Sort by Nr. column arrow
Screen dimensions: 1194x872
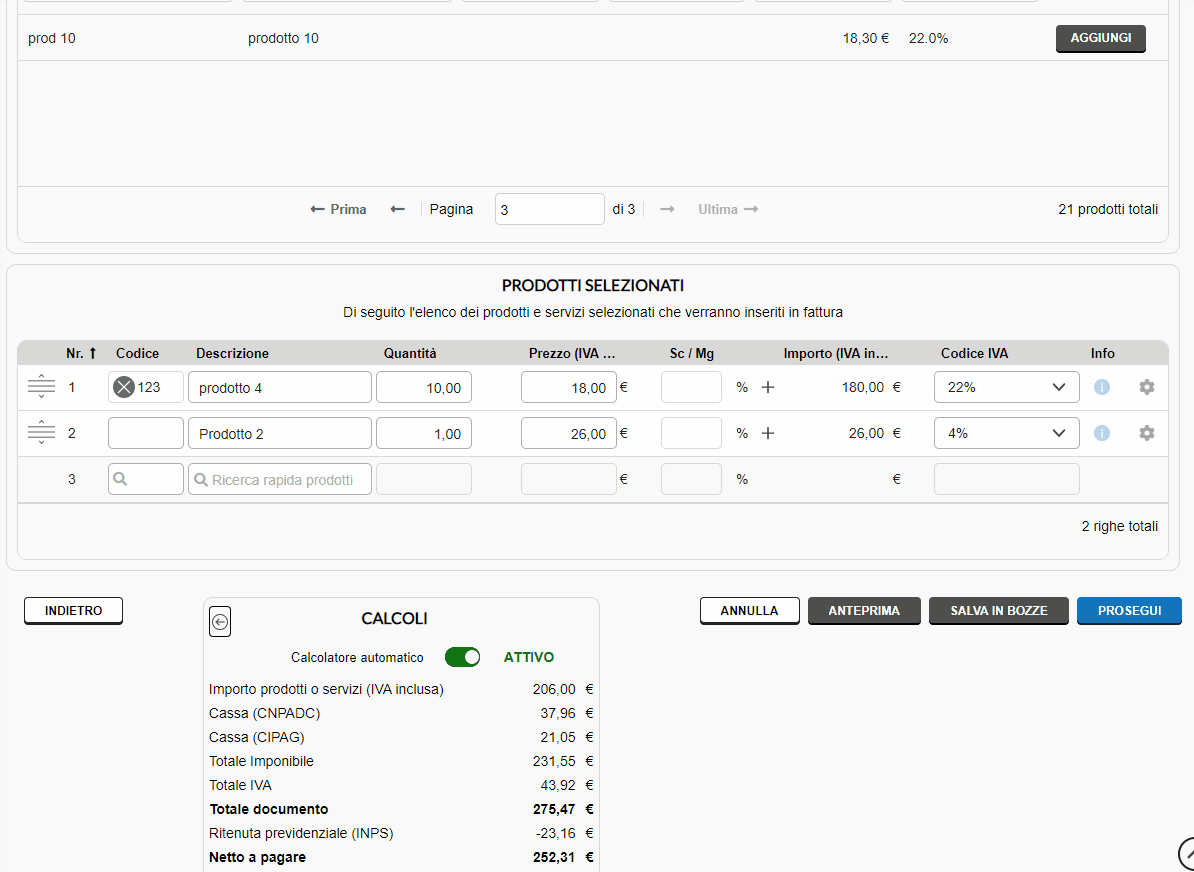(93, 353)
